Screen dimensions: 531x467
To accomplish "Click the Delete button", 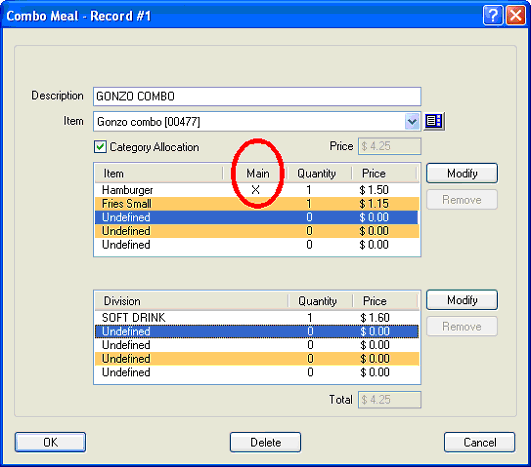I will pyautogui.click(x=265, y=442).
